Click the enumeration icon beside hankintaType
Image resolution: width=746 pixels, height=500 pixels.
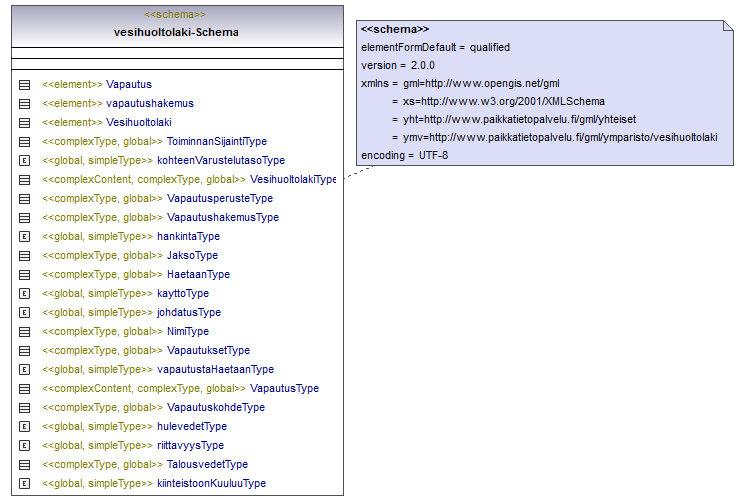(x=24, y=237)
